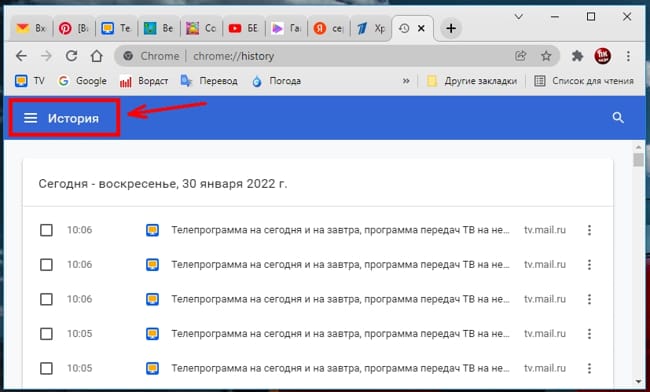
Task: Open the Перевод bookmark
Action: [209, 81]
